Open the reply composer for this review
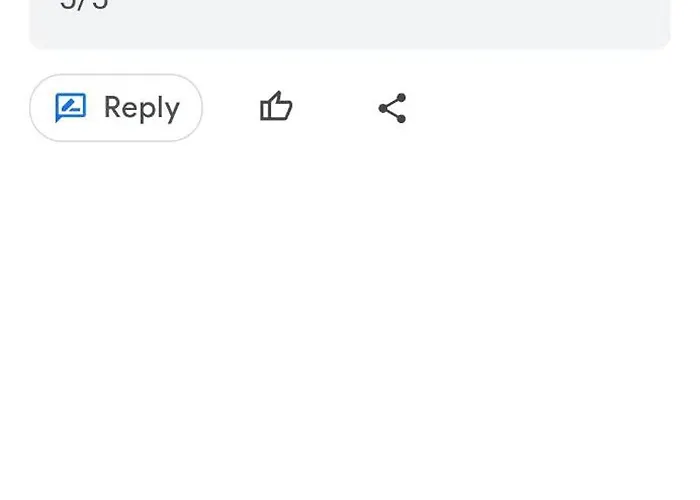 coord(116,108)
